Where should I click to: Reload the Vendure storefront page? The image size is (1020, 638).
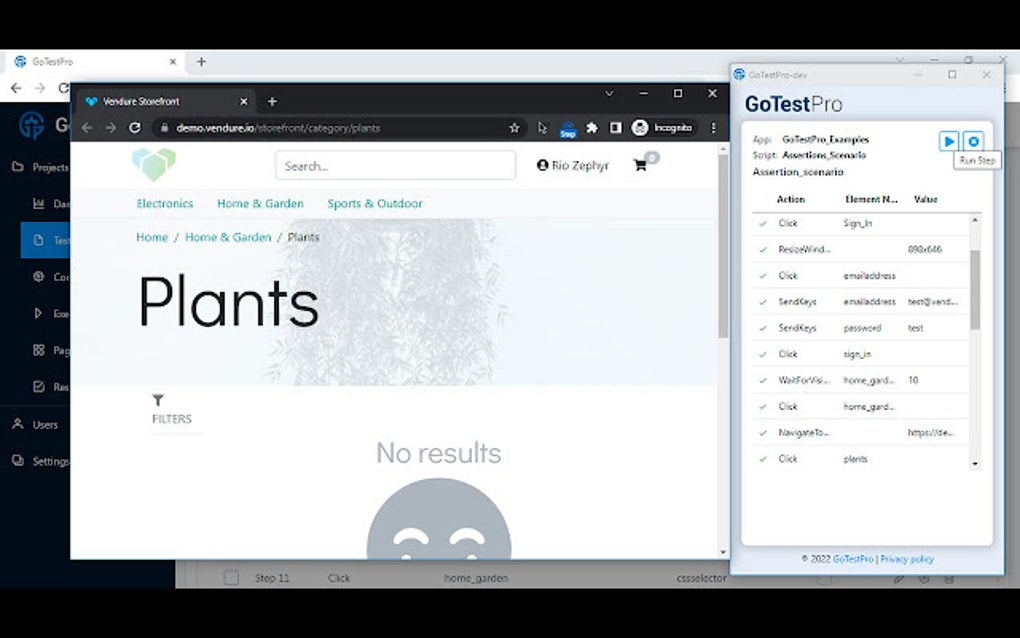point(135,128)
